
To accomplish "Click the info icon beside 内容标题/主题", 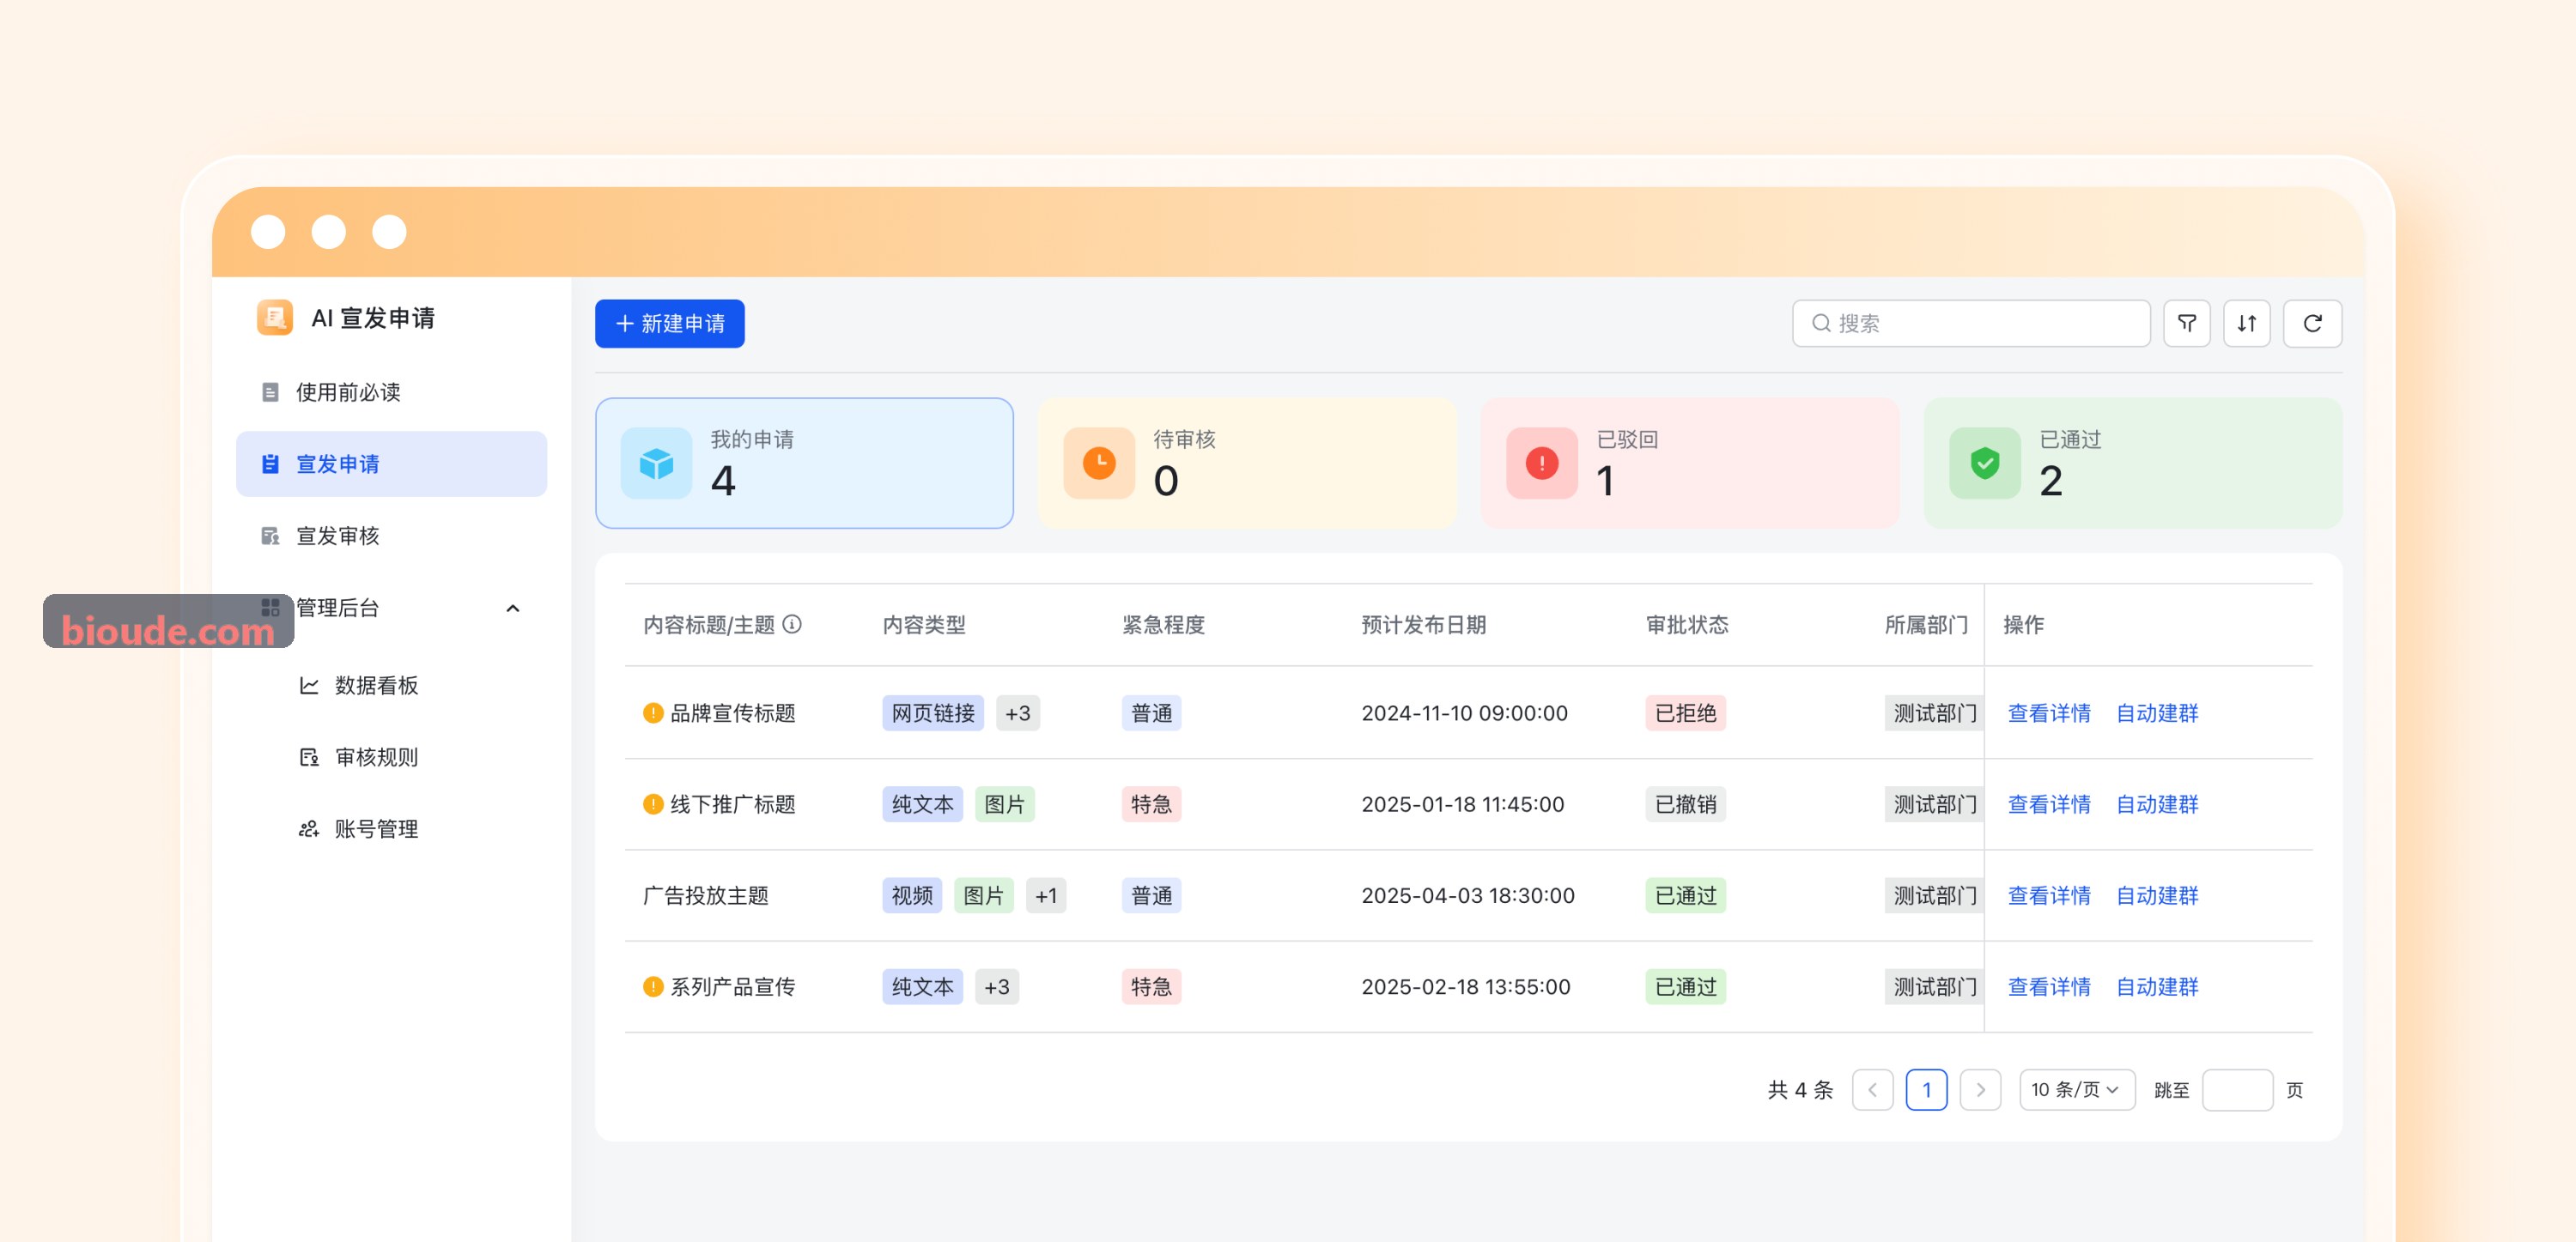I will coord(792,624).
